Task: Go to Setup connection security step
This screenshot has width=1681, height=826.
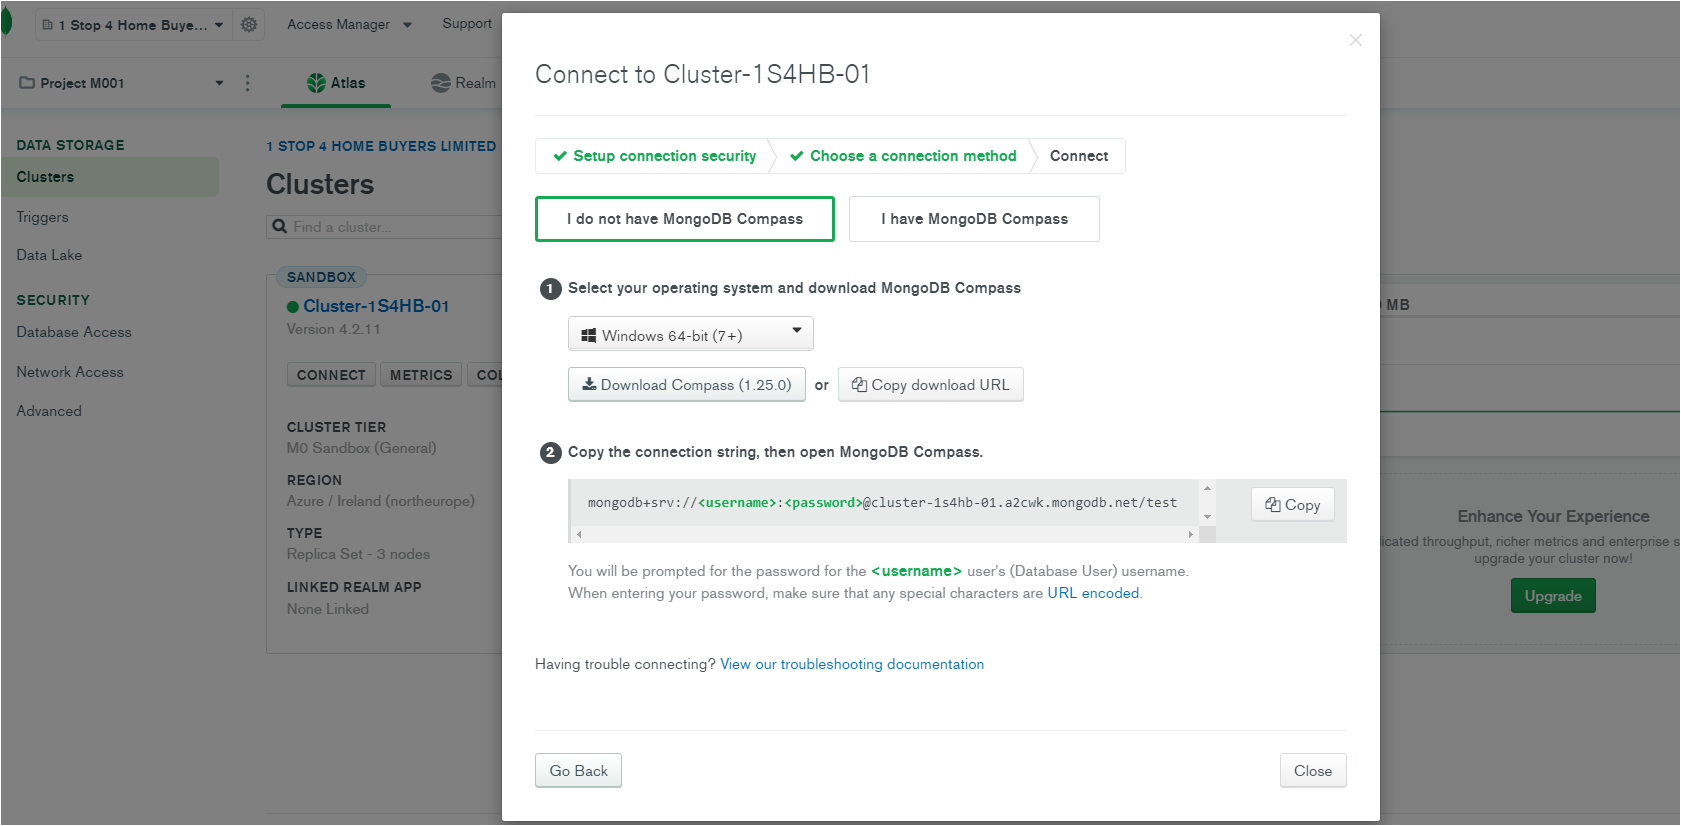Action: point(655,156)
